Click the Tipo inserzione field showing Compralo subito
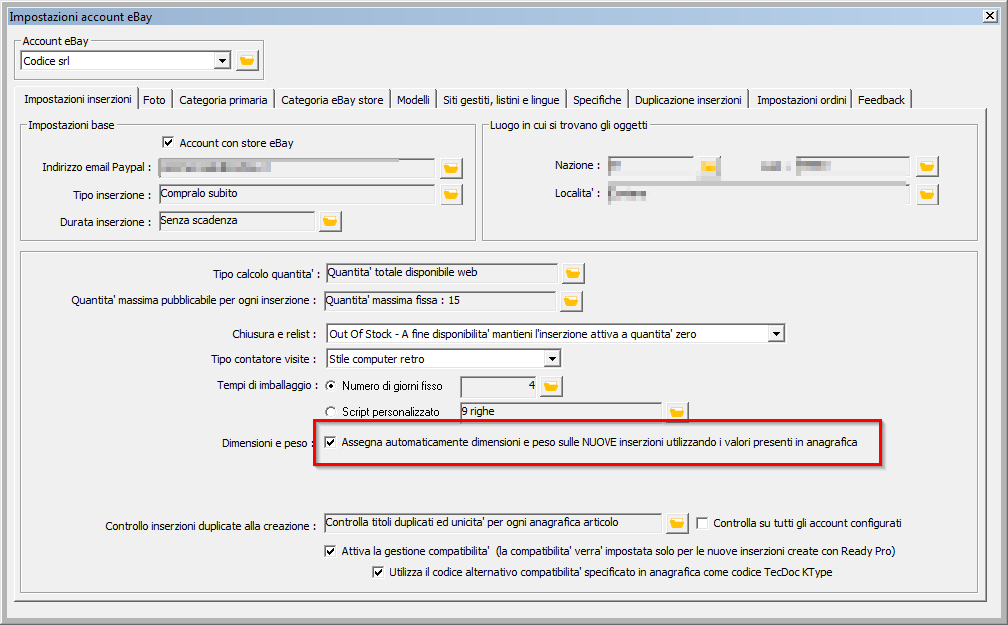The image size is (1008, 625). 297,194
